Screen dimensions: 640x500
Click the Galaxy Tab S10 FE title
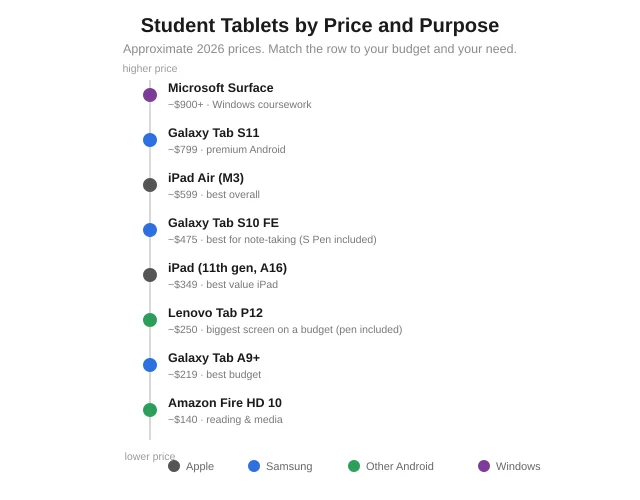click(223, 223)
